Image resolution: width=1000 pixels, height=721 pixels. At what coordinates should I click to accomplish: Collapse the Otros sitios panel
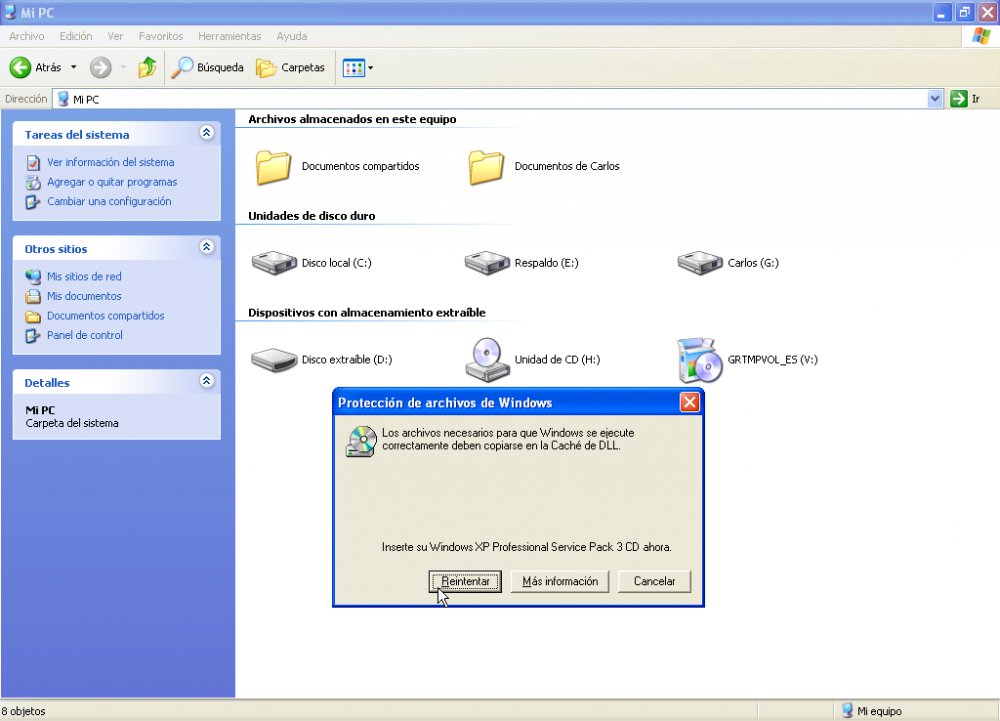coord(206,247)
